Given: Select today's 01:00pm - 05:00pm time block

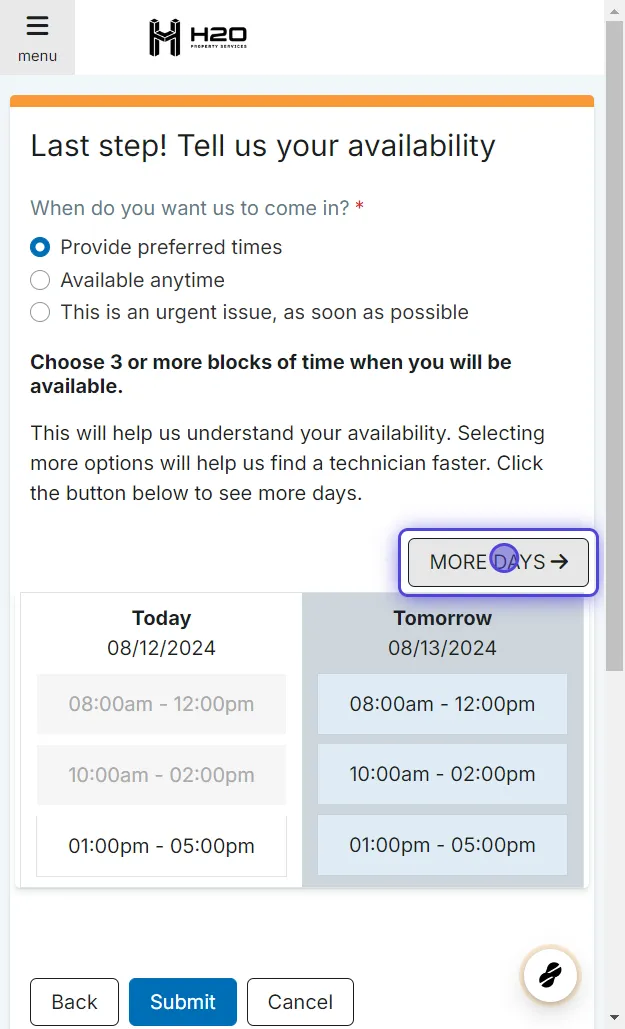Looking at the screenshot, I should tap(161, 845).
